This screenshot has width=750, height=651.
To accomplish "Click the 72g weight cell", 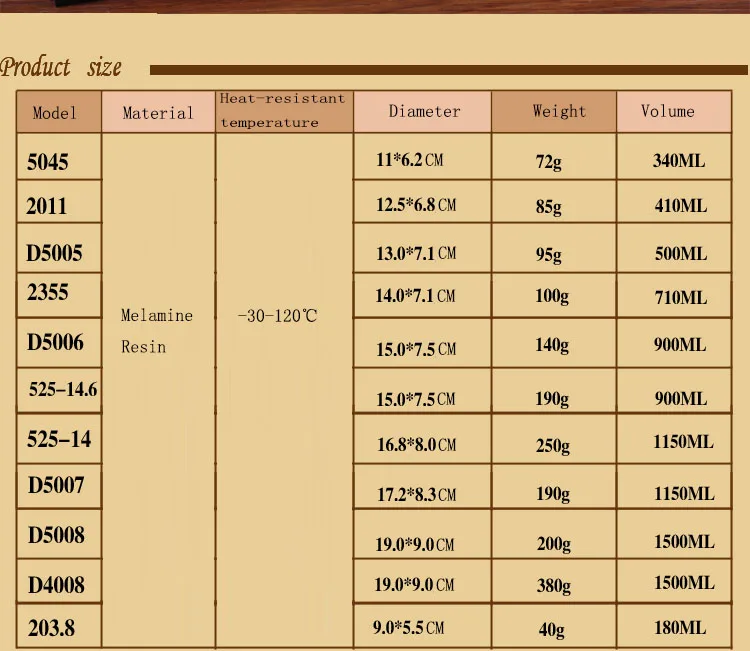I will click(x=554, y=157).
